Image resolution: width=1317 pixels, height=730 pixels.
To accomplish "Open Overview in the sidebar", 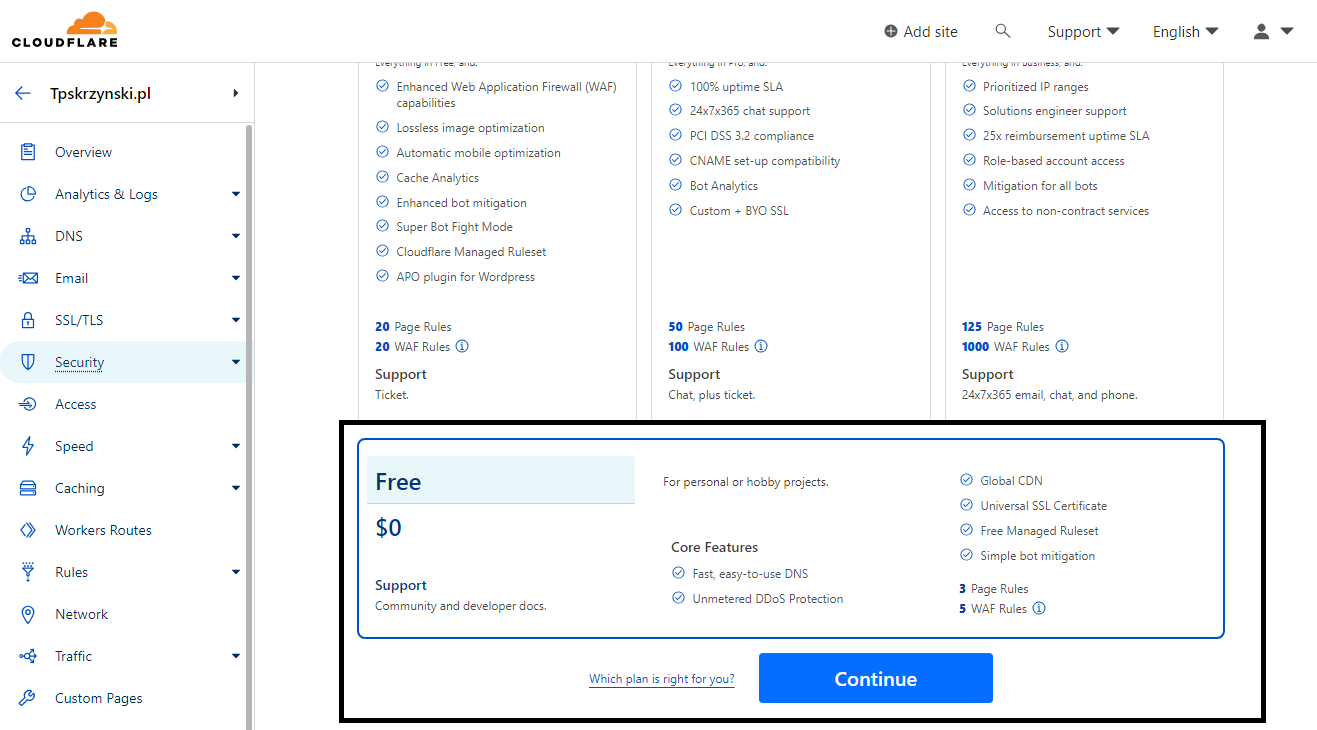I will [x=83, y=152].
